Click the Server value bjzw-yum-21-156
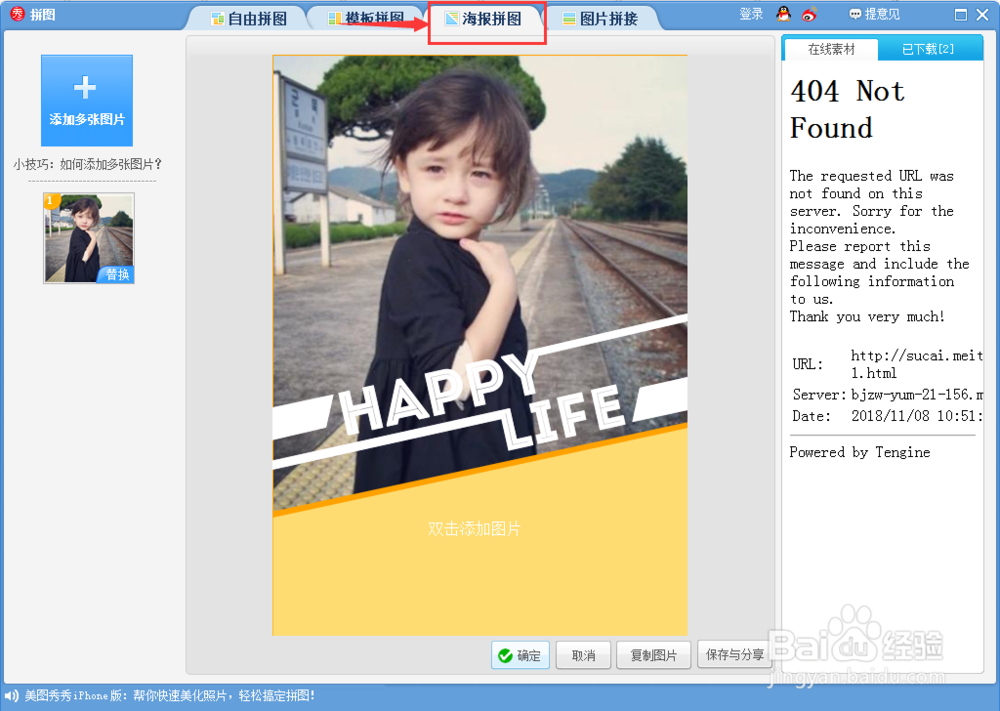Viewport: 1000px width, 711px height. [916, 395]
